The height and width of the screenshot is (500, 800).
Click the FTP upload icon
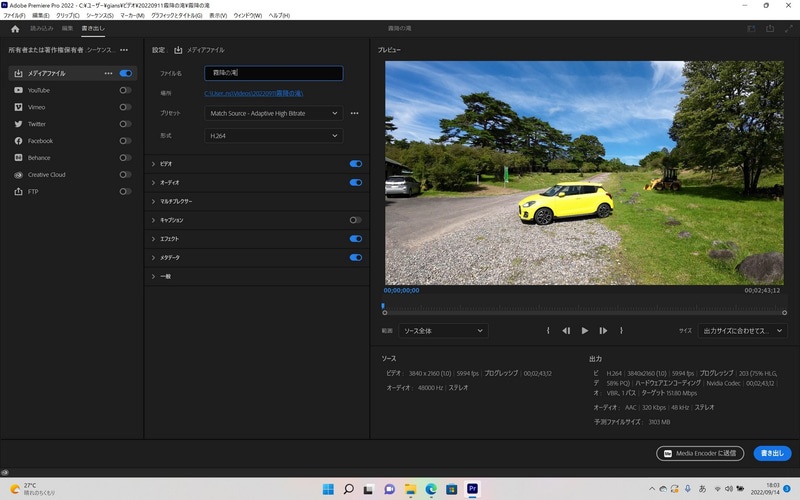(x=18, y=192)
